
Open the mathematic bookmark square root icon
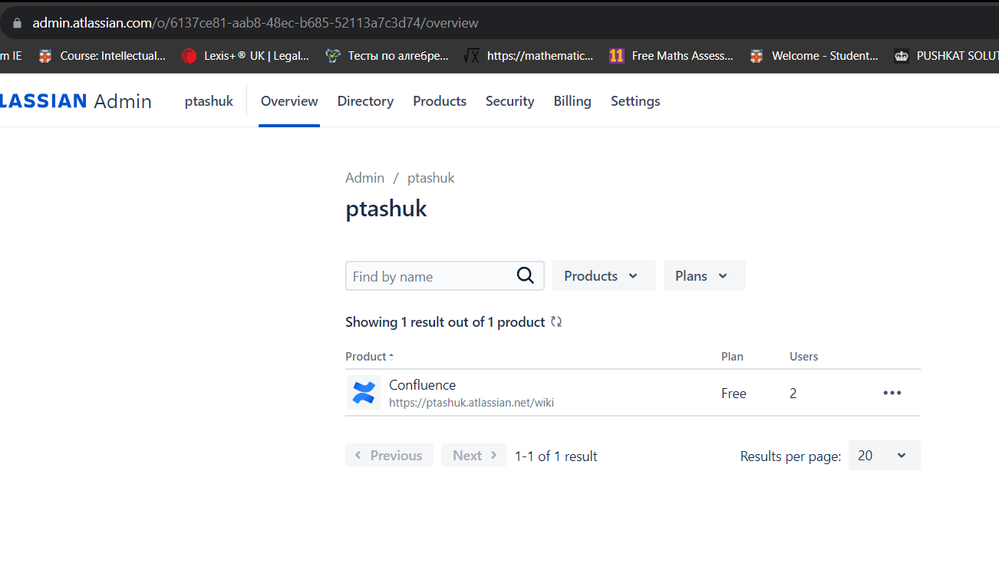[471, 56]
